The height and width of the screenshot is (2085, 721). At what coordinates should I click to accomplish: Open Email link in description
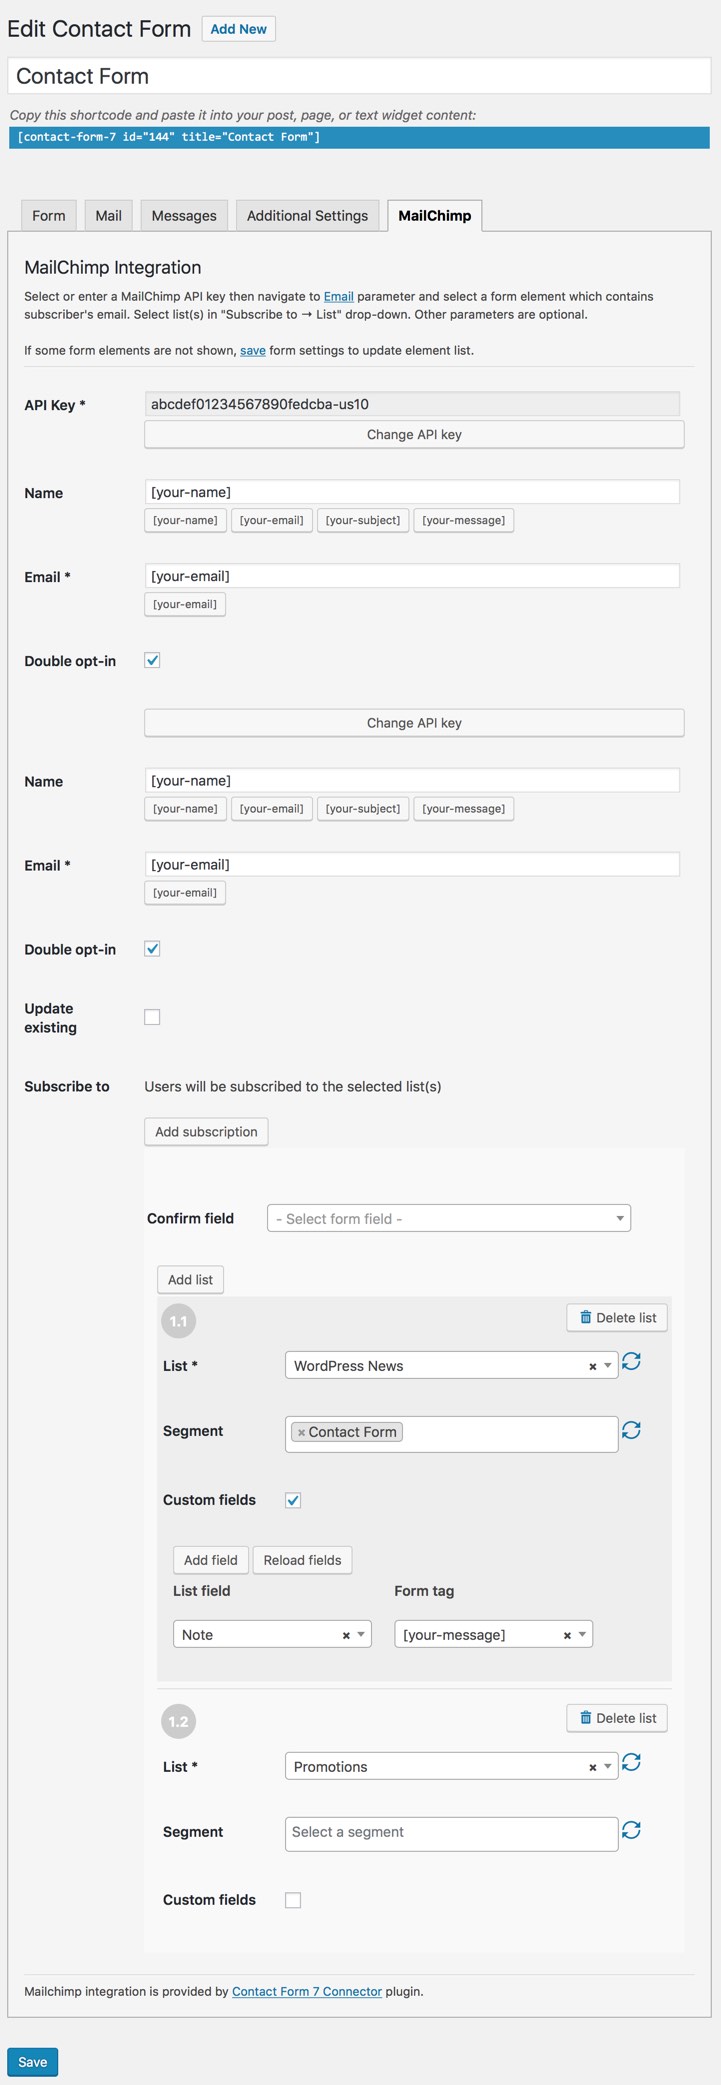(338, 297)
